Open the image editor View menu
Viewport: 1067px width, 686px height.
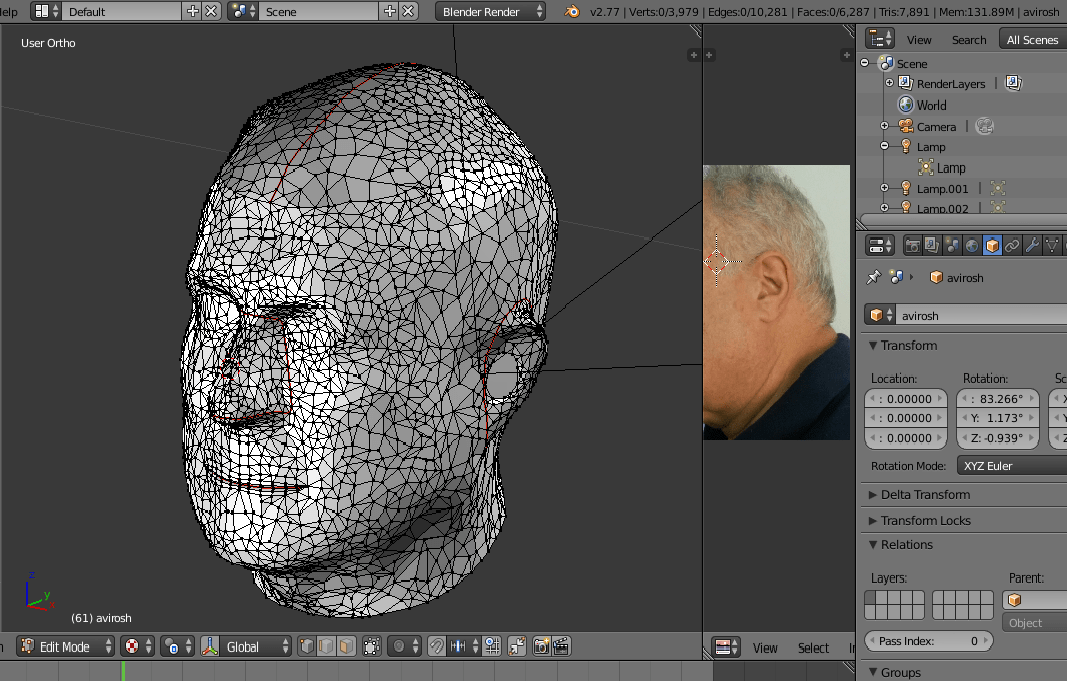click(x=765, y=648)
